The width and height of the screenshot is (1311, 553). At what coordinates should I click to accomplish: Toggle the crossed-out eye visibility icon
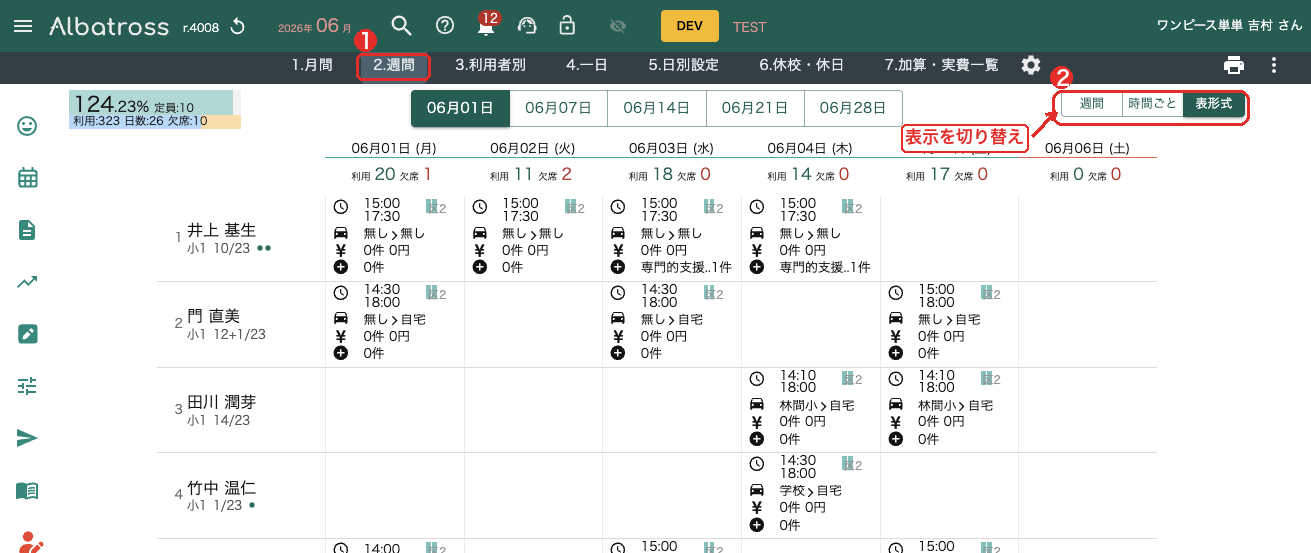(x=617, y=26)
